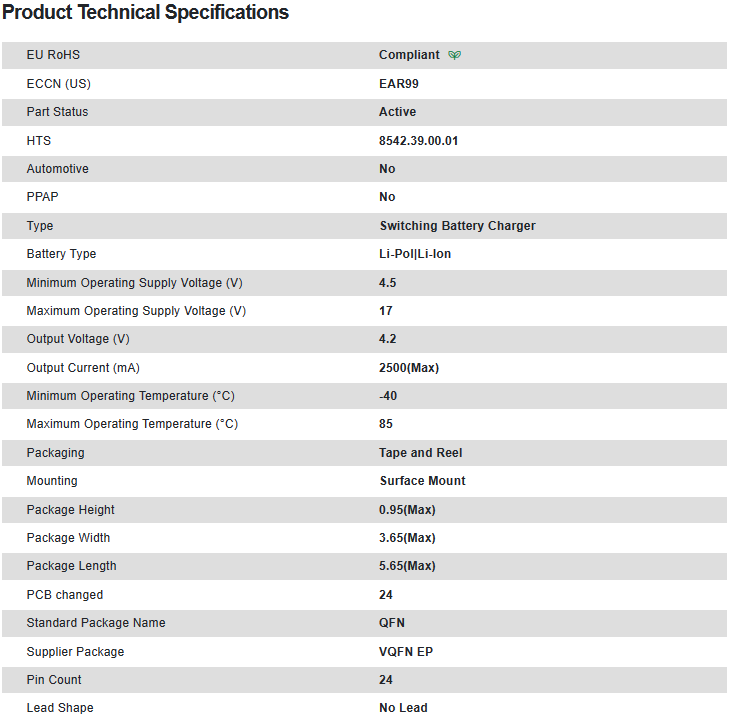The width and height of the screenshot is (730, 721).
Task: Click the Package Length 5.65(Max) value
Action: coord(407,566)
